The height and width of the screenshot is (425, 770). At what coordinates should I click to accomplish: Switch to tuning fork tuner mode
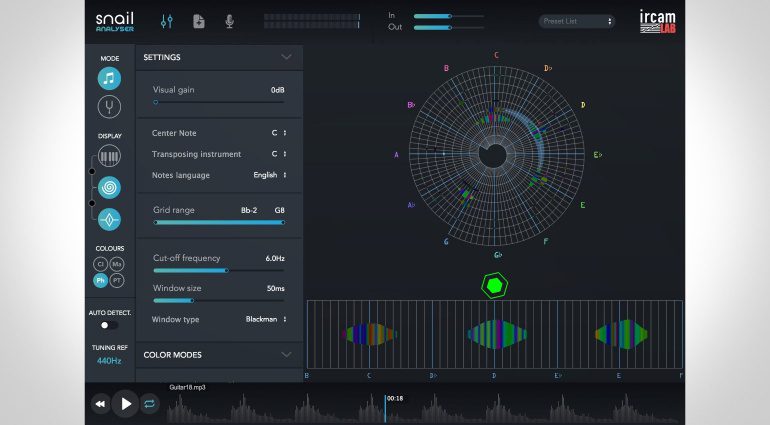coord(109,107)
